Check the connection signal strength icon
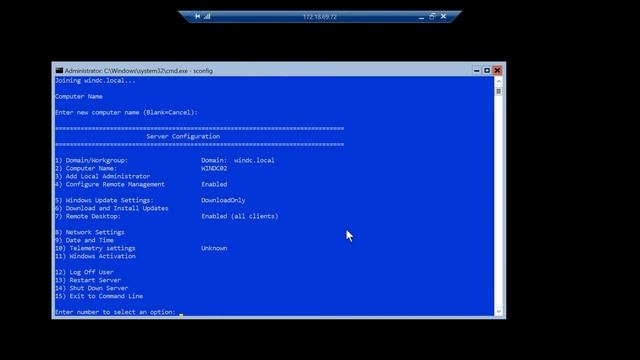The image size is (640, 360). pos(207,16)
